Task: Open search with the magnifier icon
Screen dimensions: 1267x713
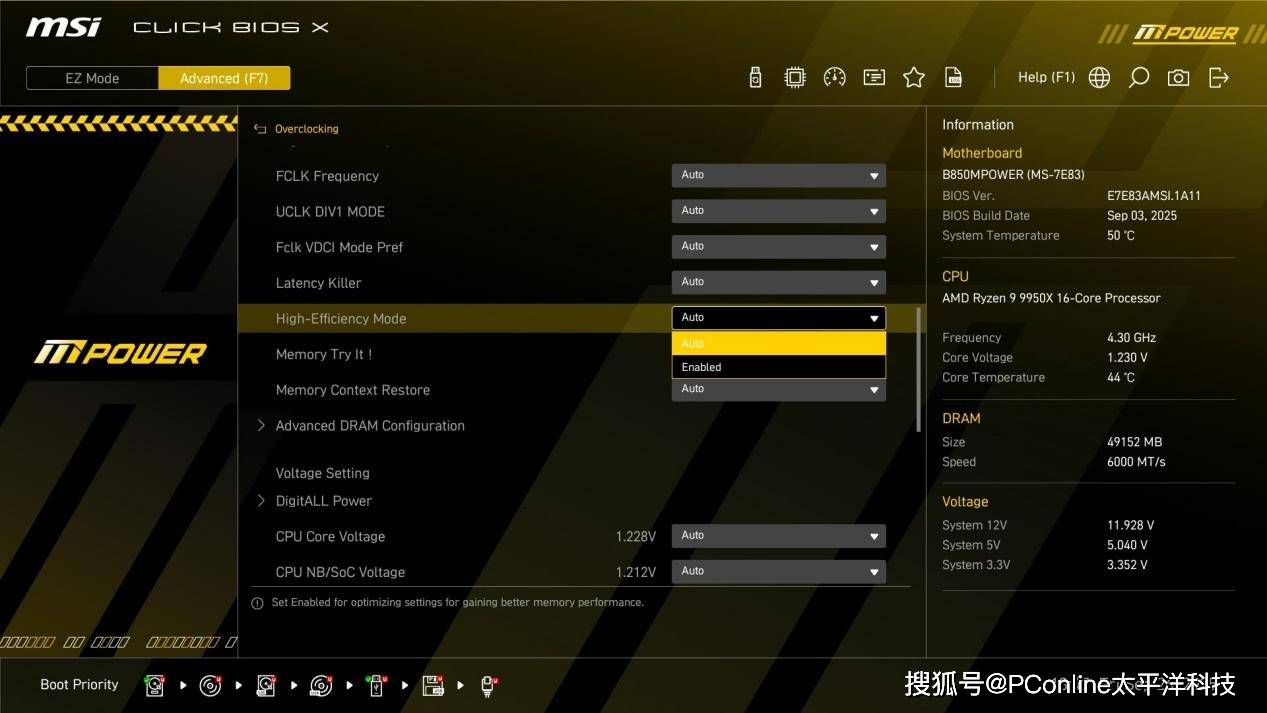Action: (x=1138, y=78)
